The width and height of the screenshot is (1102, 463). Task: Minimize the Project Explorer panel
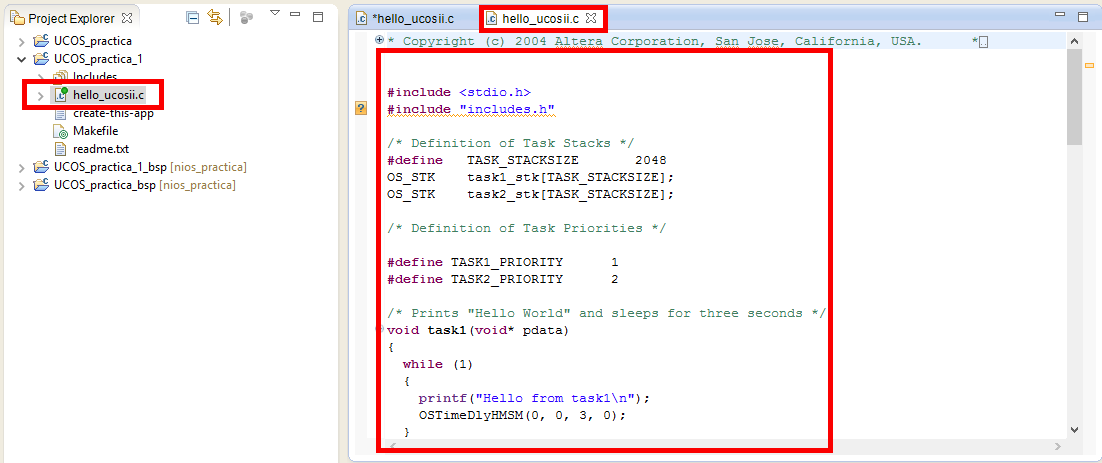295,17
